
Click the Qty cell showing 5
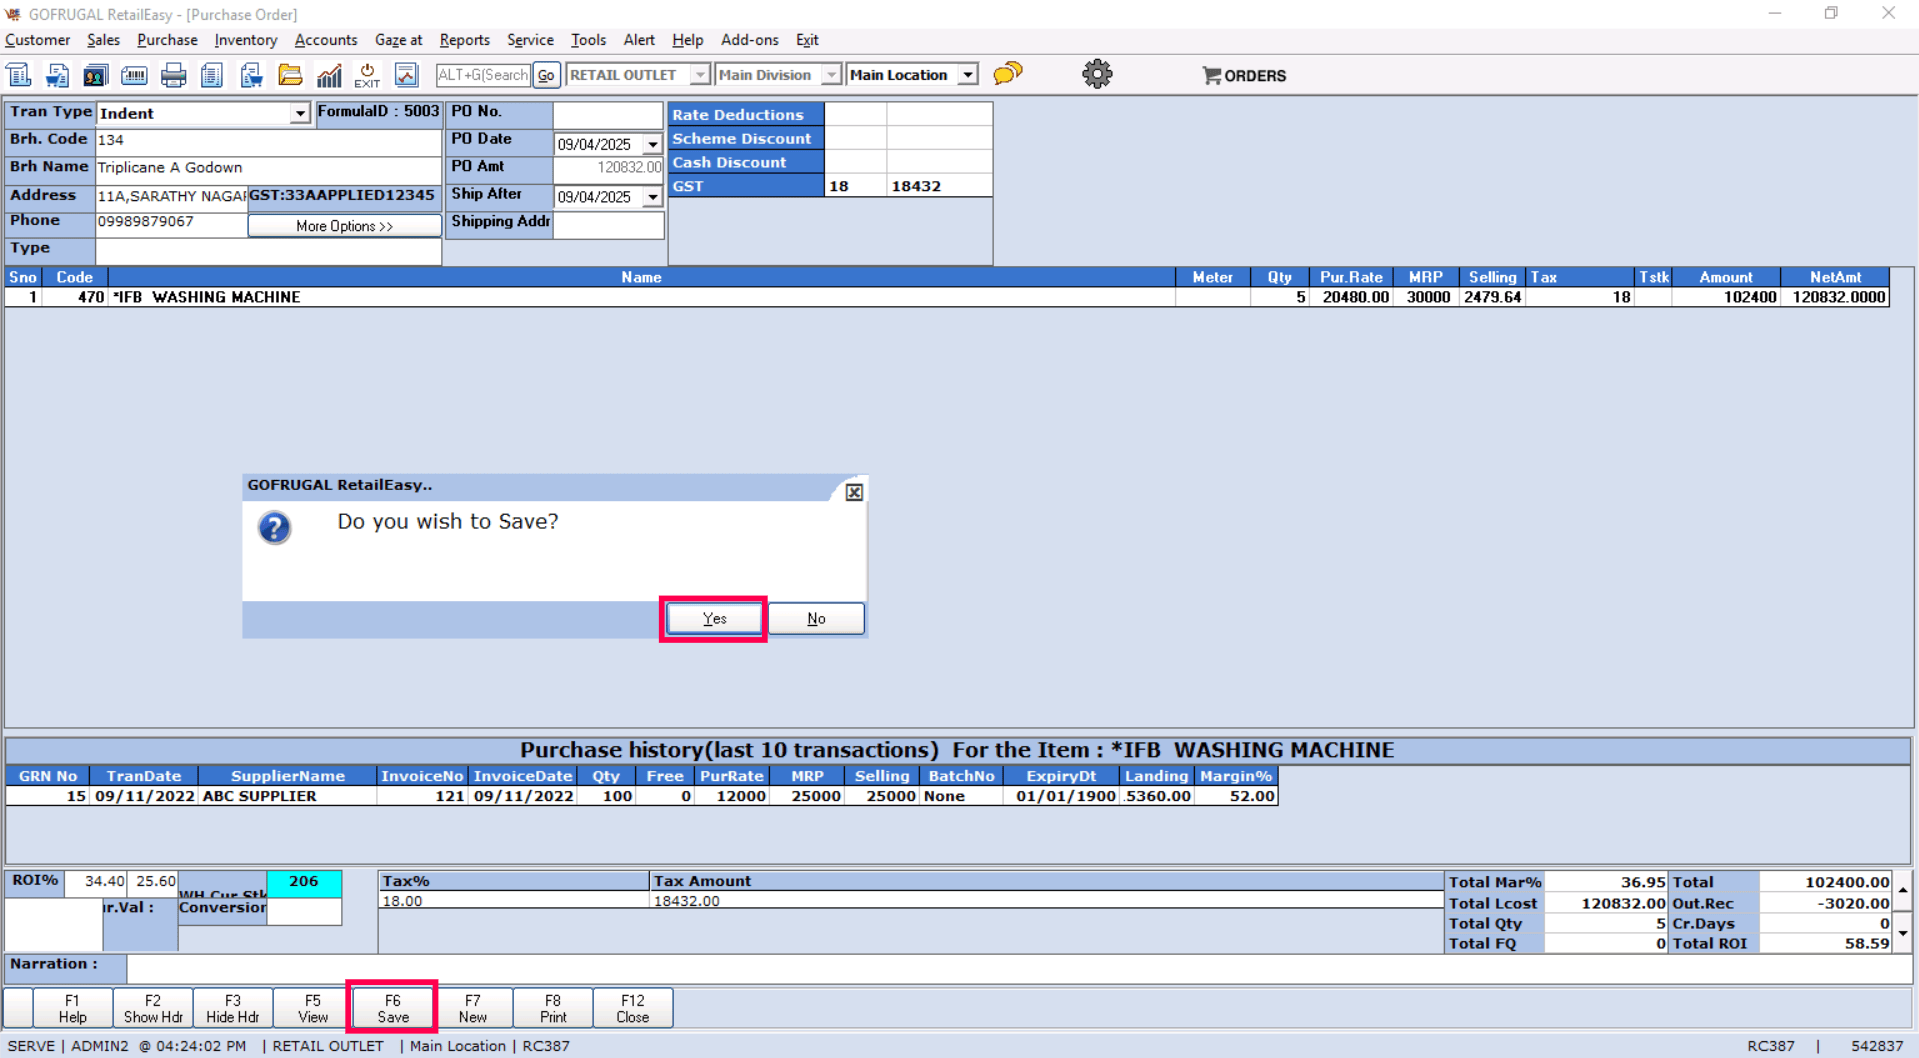[x=1279, y=297]
